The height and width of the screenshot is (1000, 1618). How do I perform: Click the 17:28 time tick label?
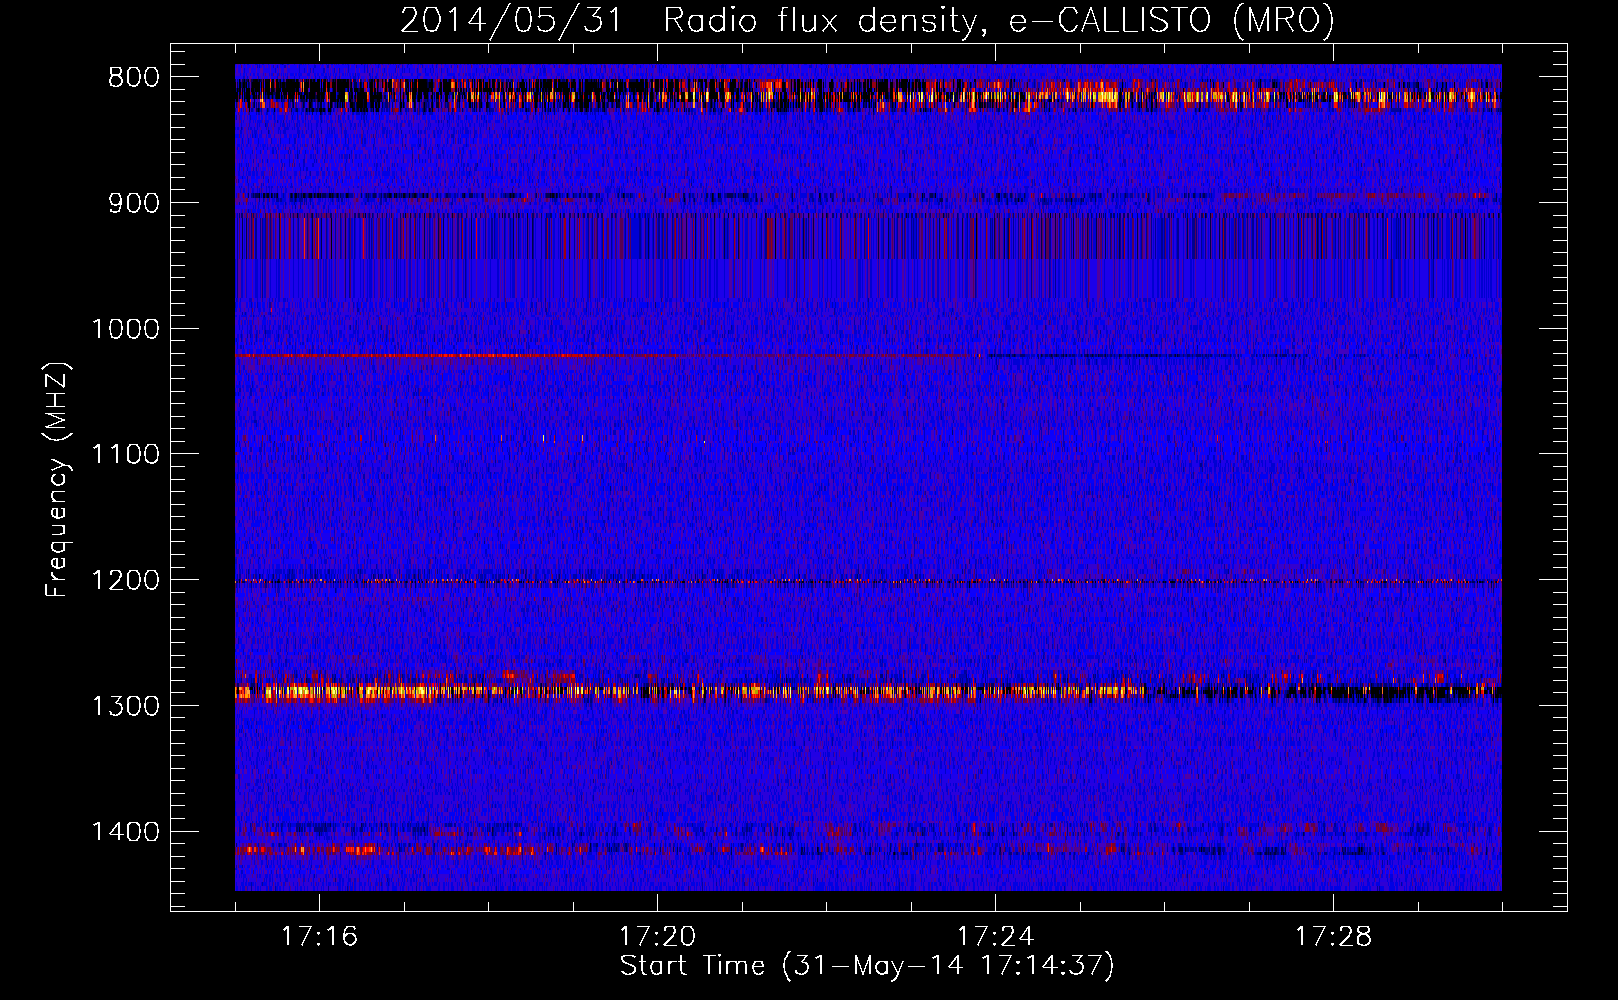point(1333,937)
